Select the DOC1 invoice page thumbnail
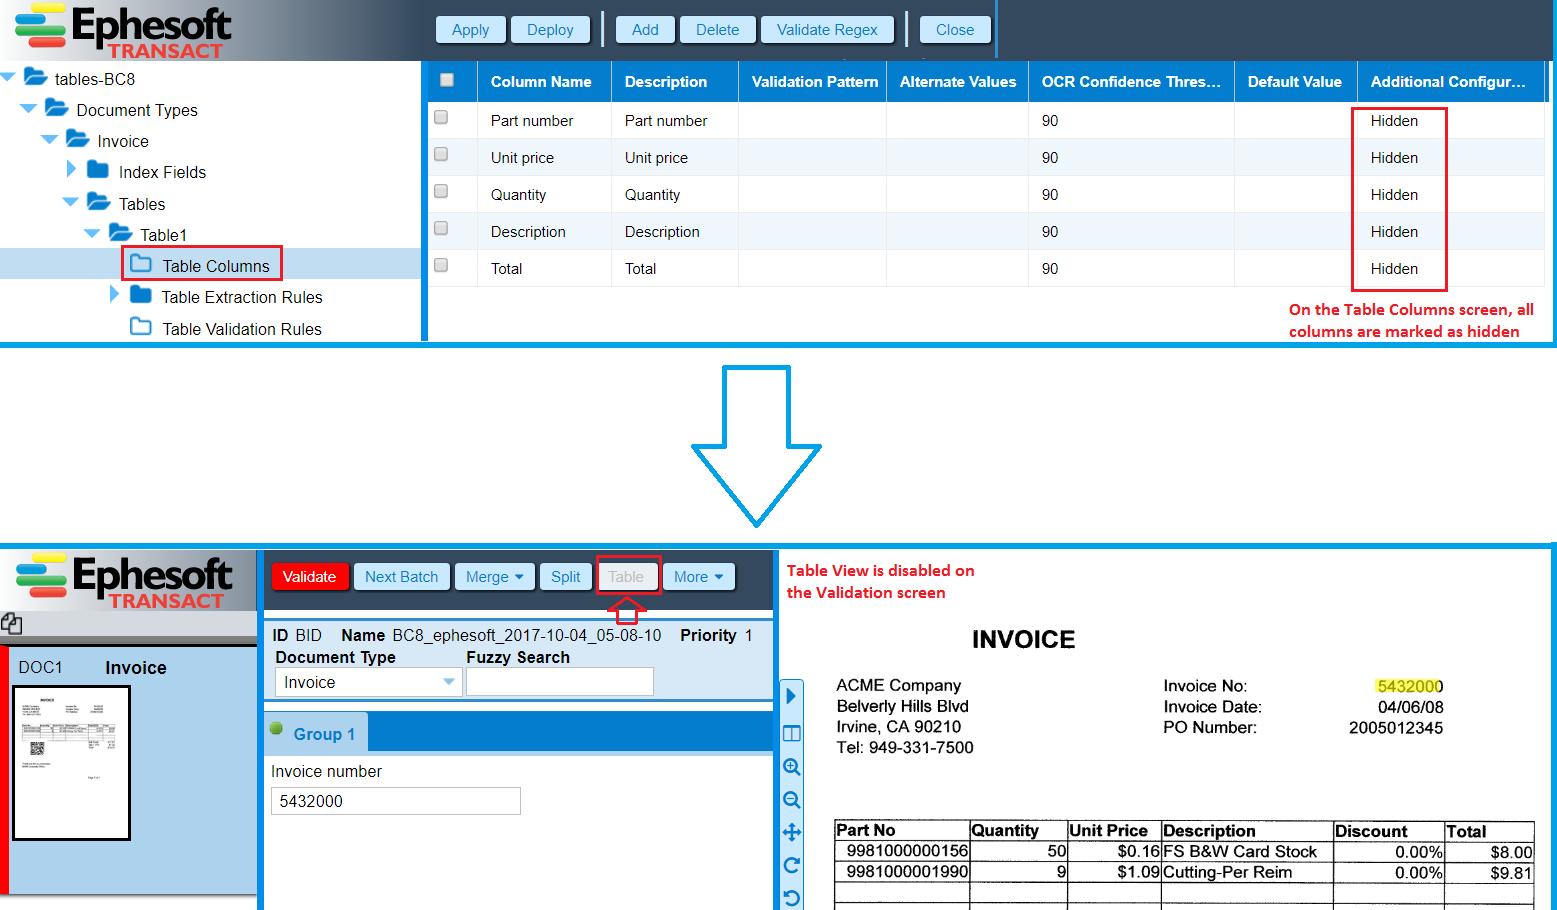 [71, 763]
